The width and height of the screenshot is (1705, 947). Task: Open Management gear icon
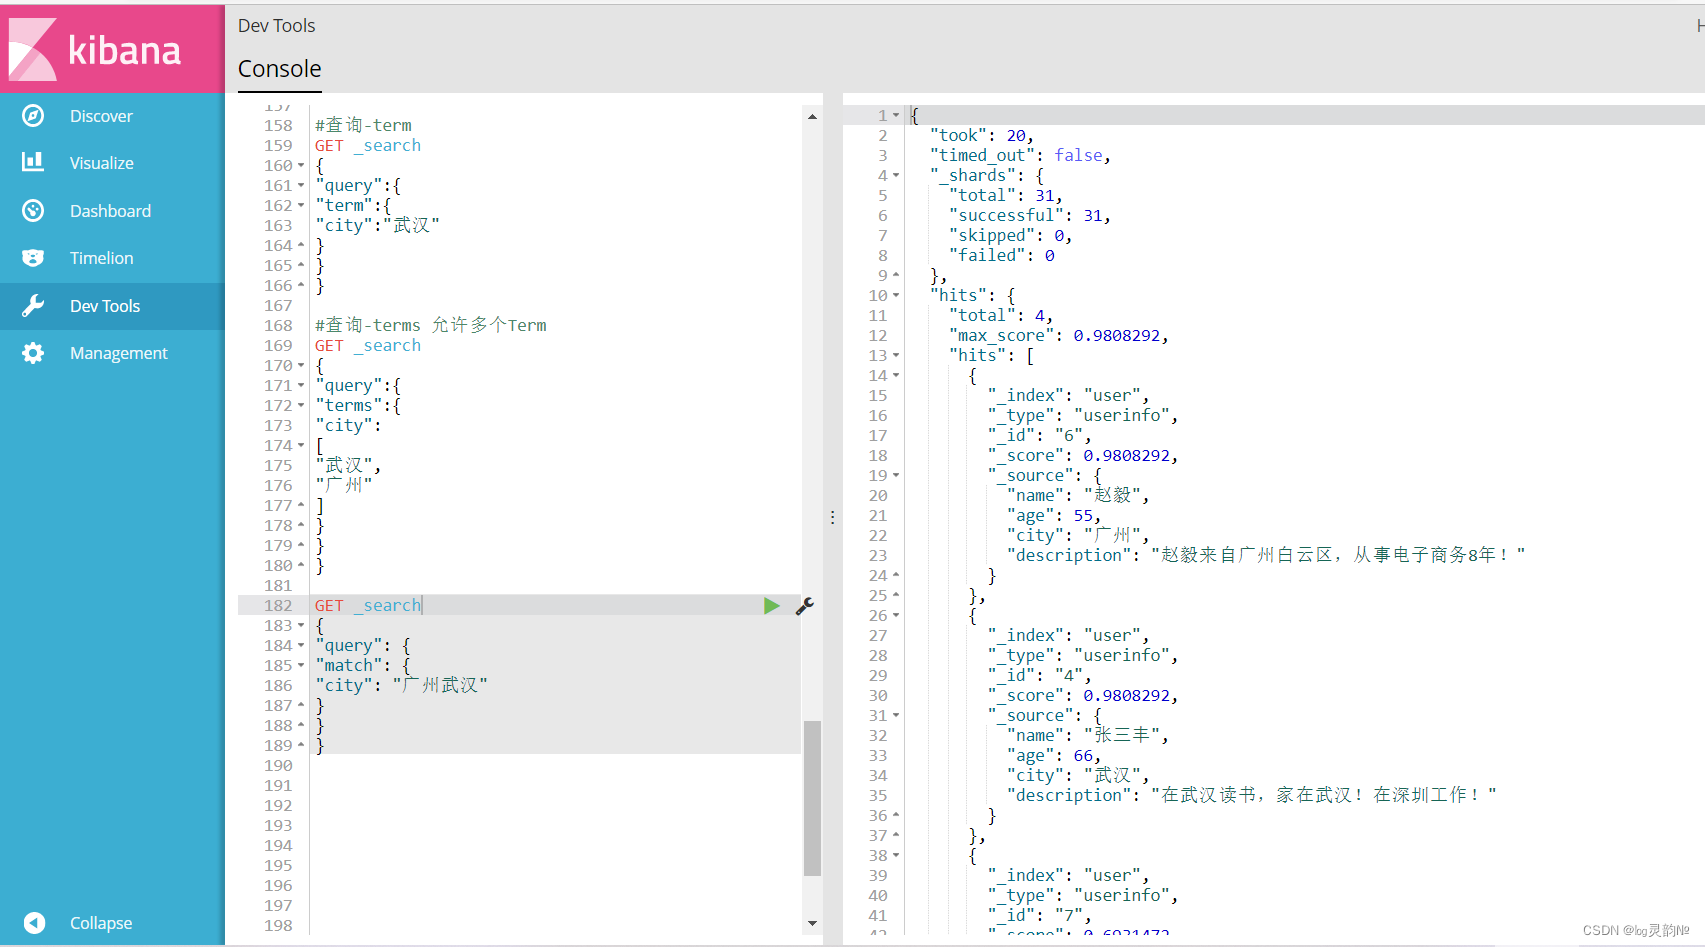coord(33,353)
